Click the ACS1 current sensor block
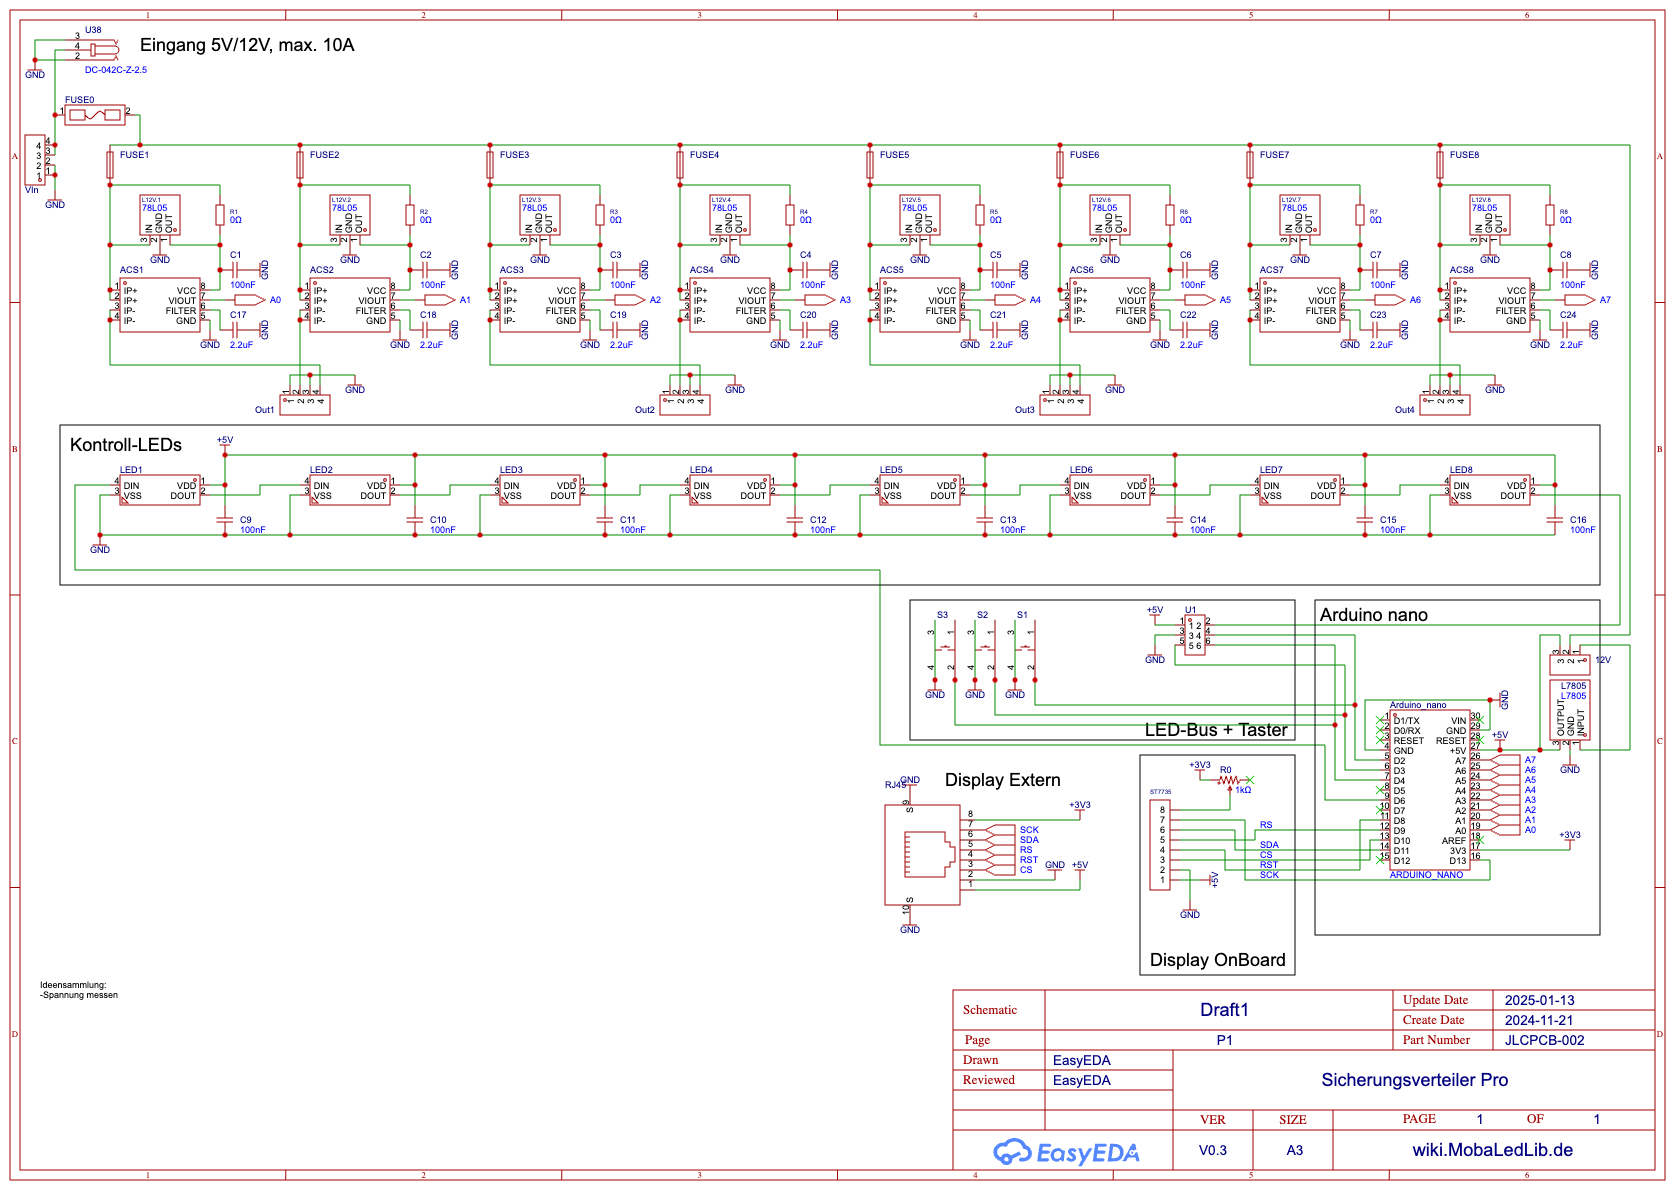The image size is (1675, 1190). pyautogui.click(x=160, y=305)
